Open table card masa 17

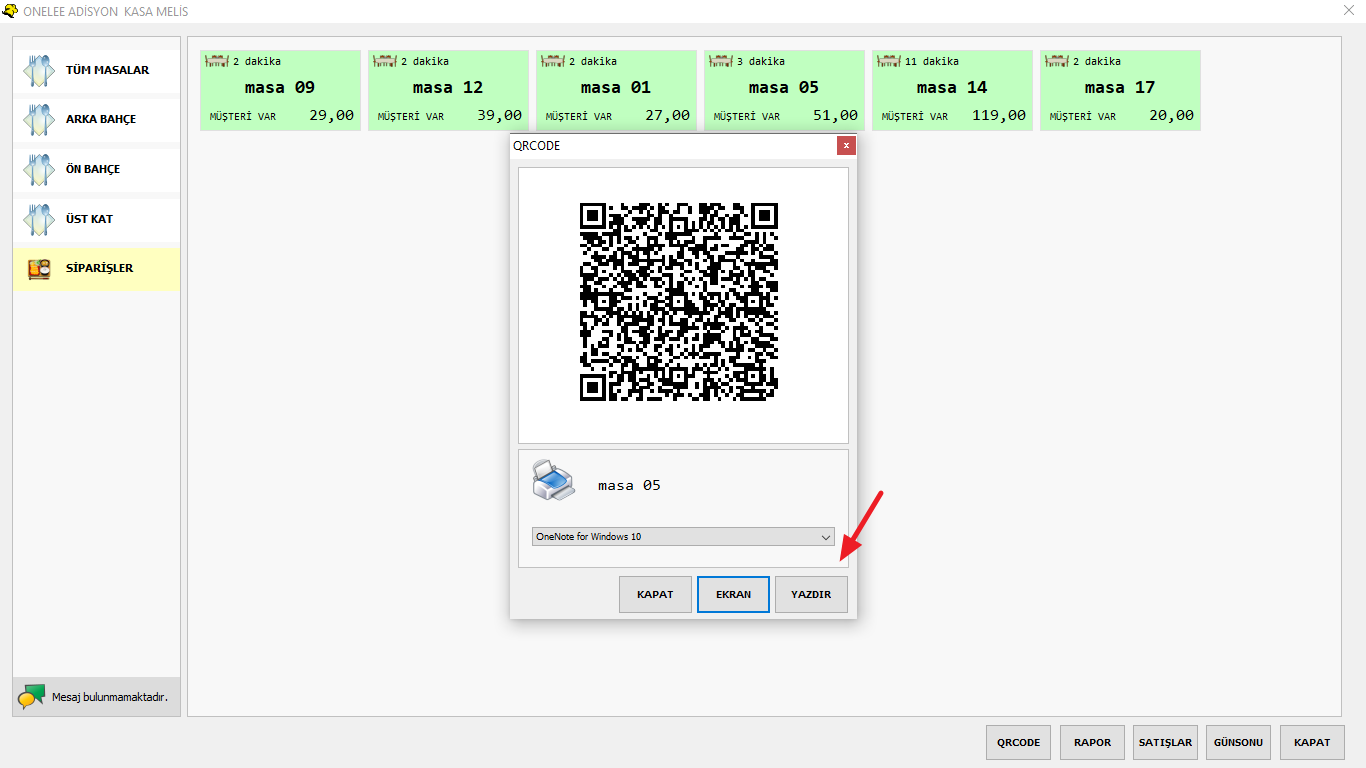(1120, 91)
